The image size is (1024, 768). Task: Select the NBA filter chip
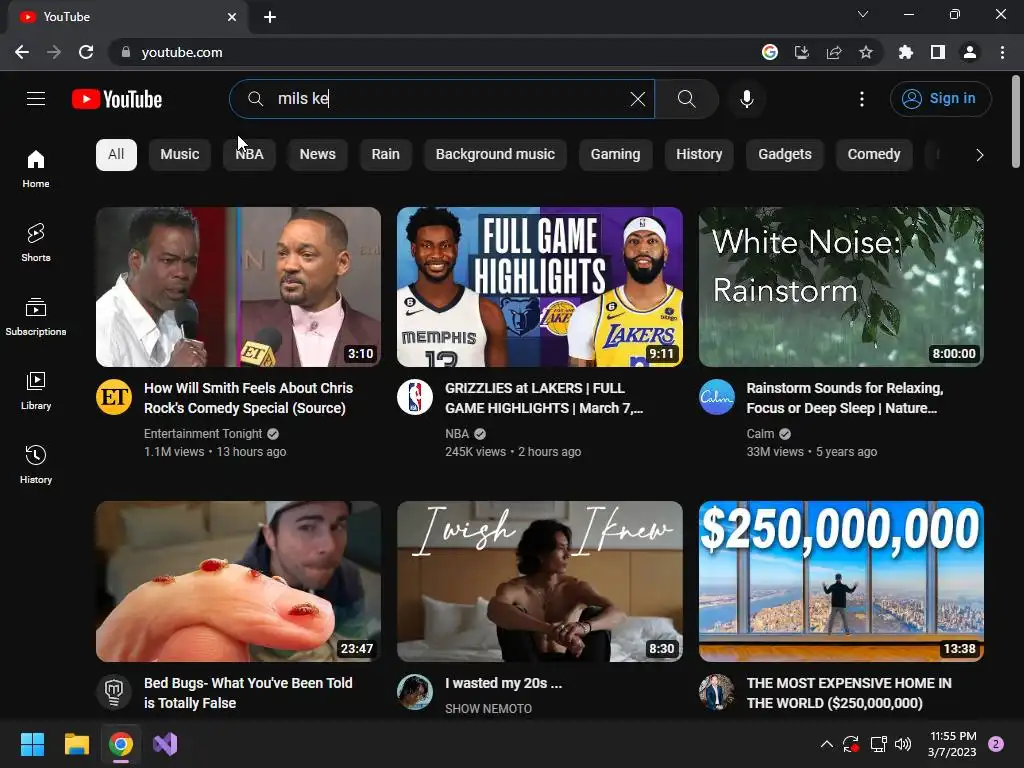point(249,155)
